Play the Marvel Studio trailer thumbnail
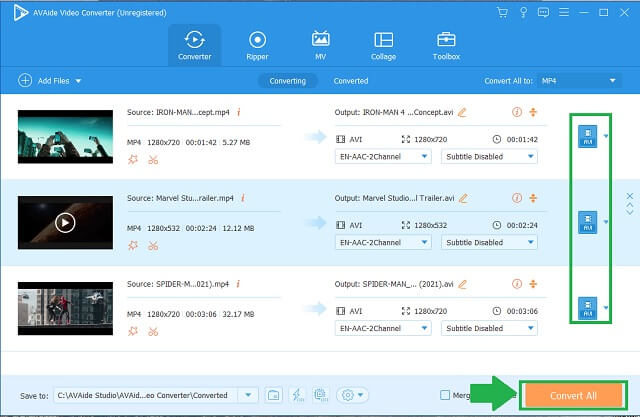 [65, 222]
